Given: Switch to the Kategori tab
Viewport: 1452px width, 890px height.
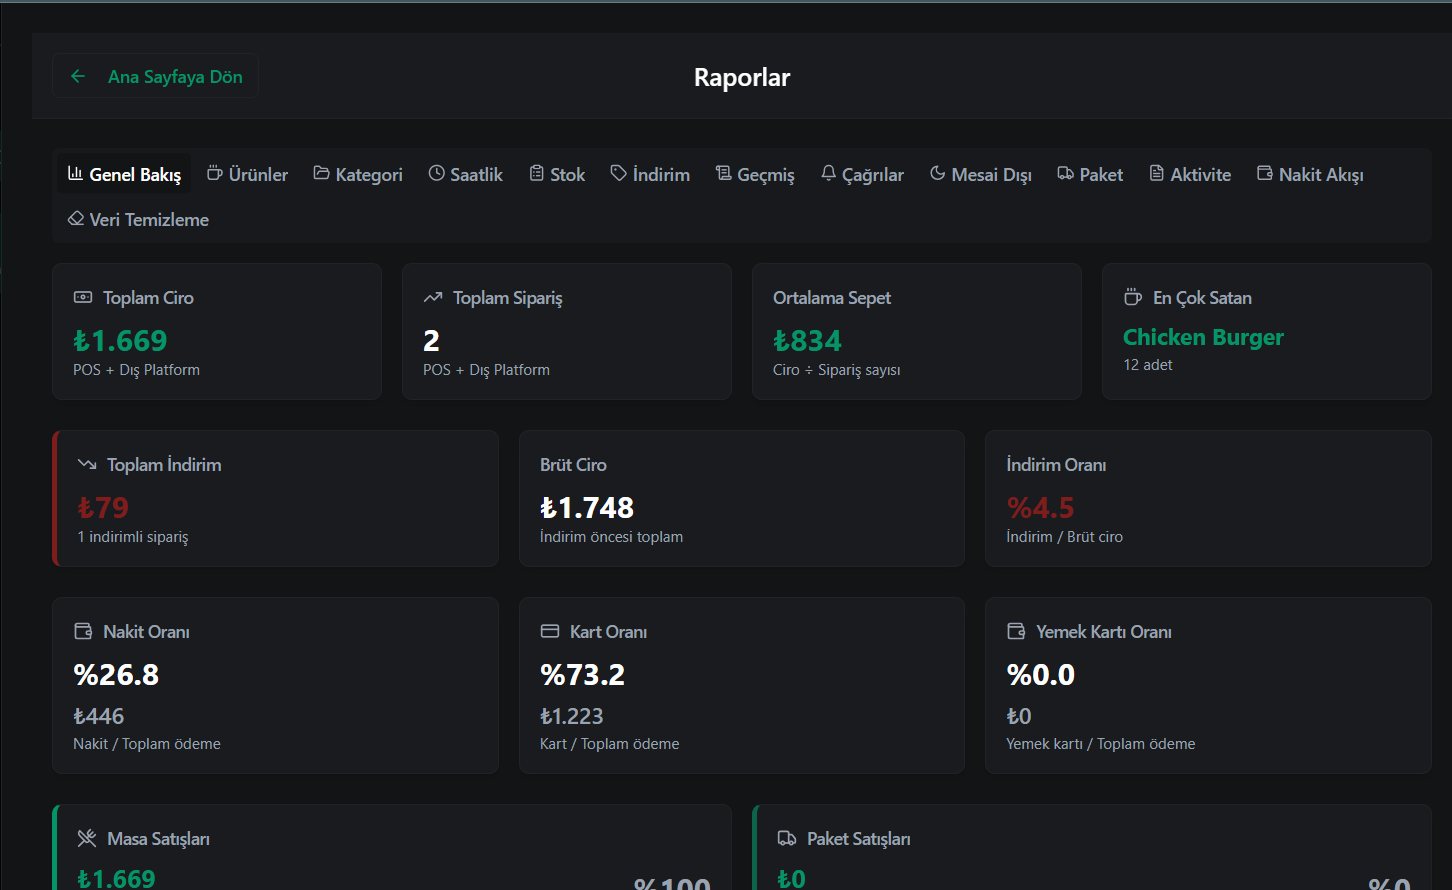Looking at the screenshot, I should [x=358, y=174].
